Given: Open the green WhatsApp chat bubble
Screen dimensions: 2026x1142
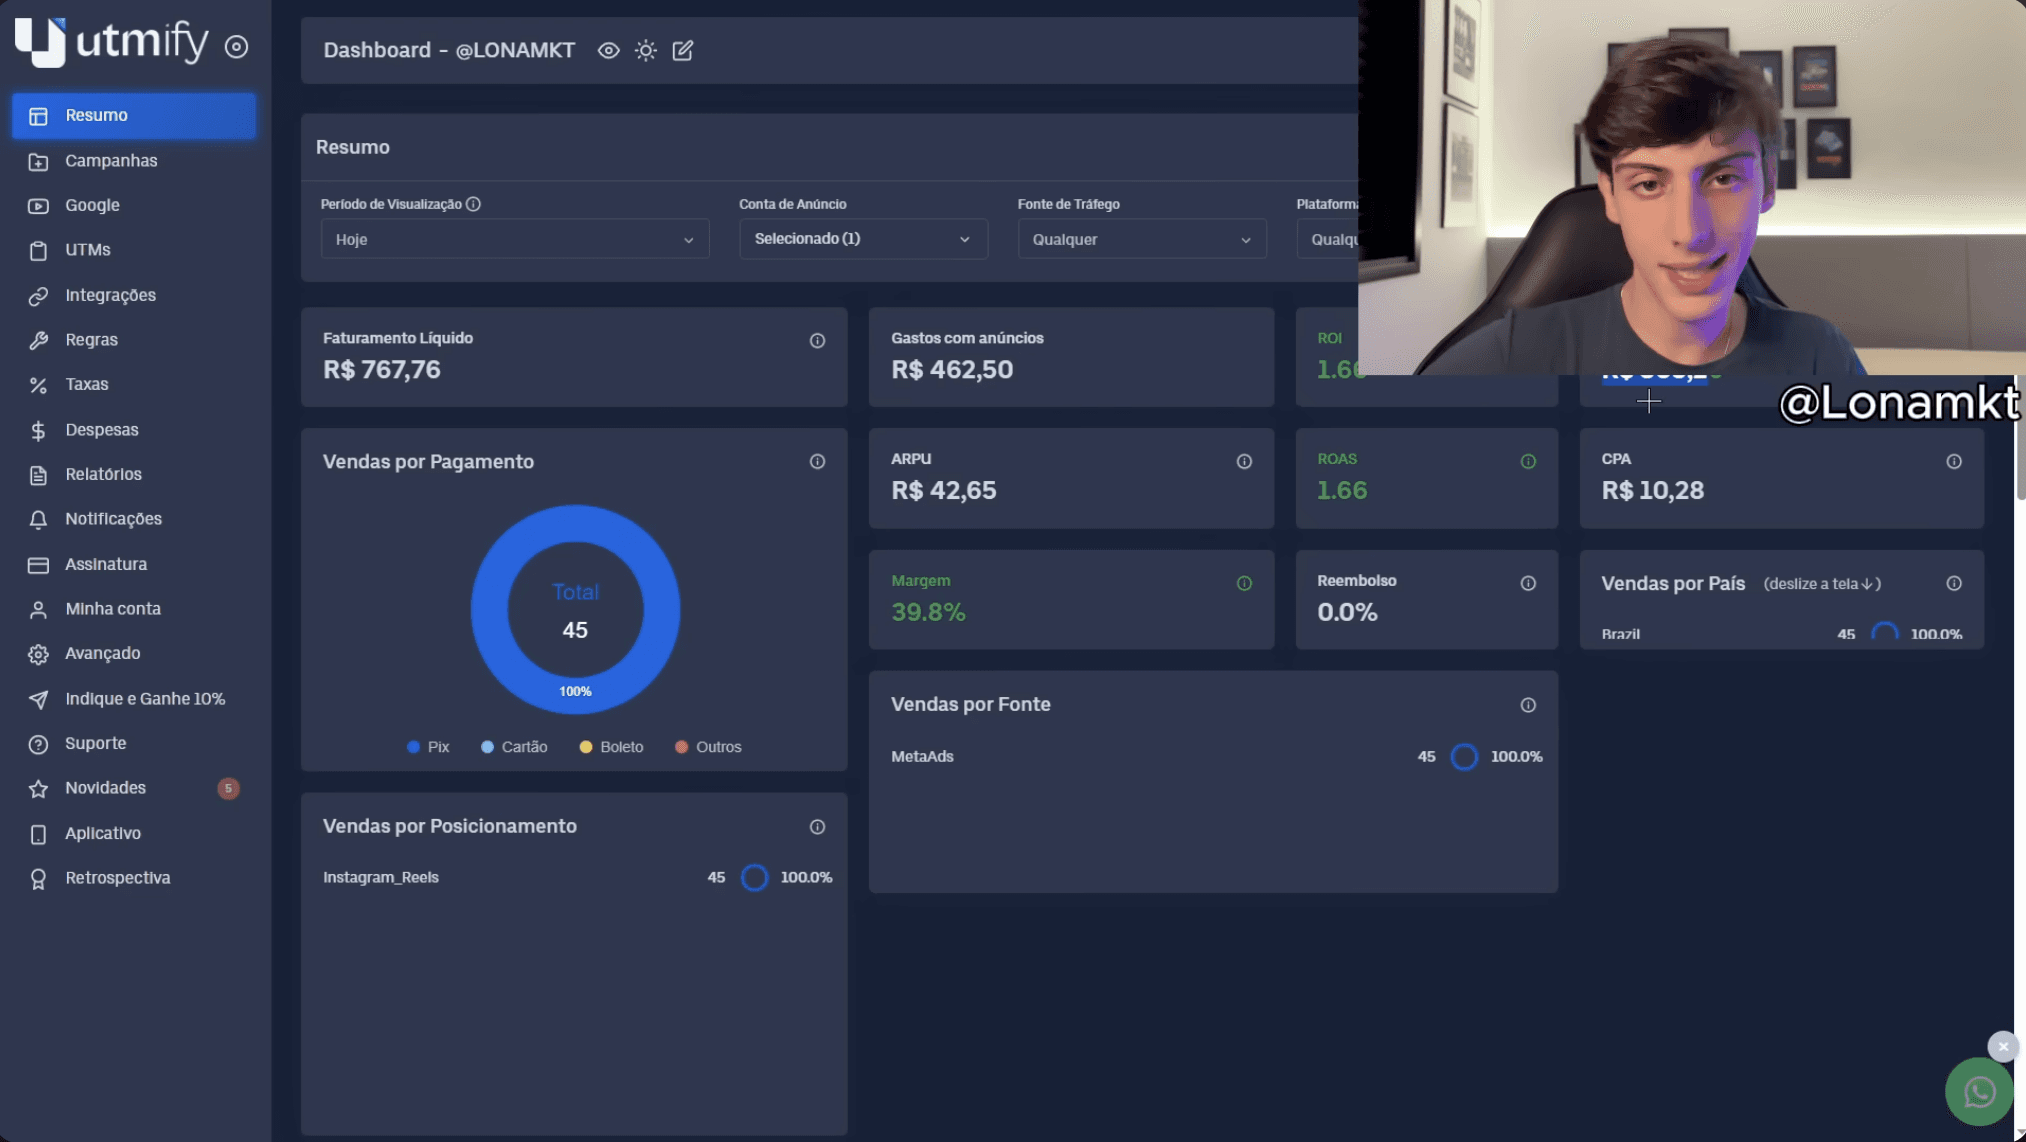Looking at the screenshot, I should click(x=1979, y=1092).
